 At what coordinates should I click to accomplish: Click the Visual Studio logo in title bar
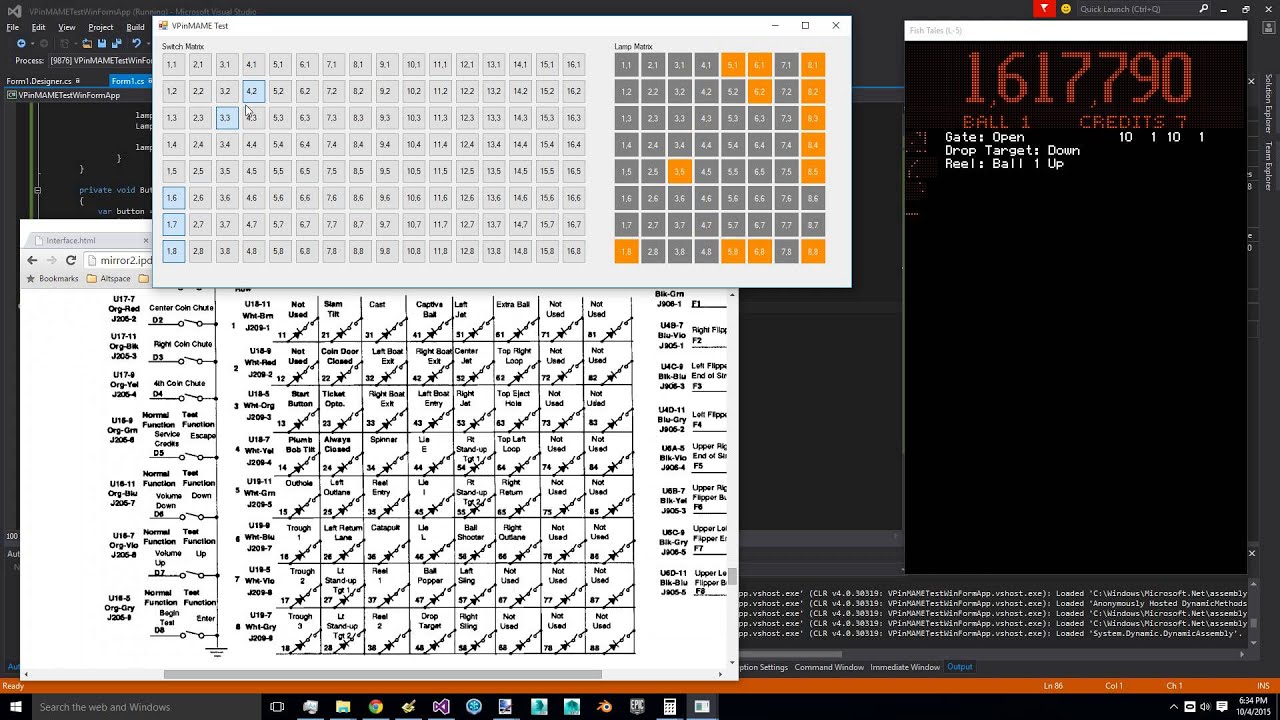[13, 10]
